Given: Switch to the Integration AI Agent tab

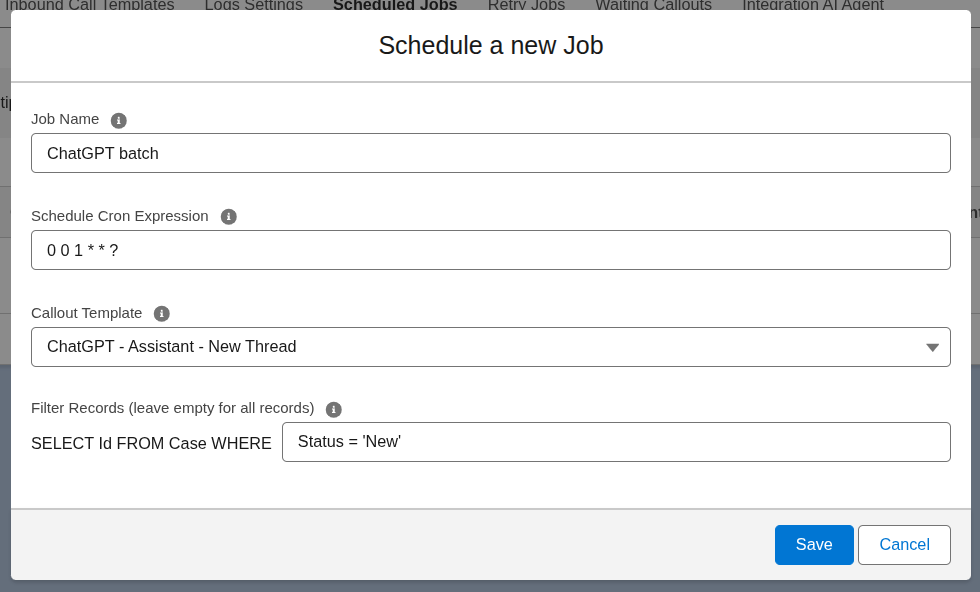Looking at the screenshot, I should pos(813,5).
